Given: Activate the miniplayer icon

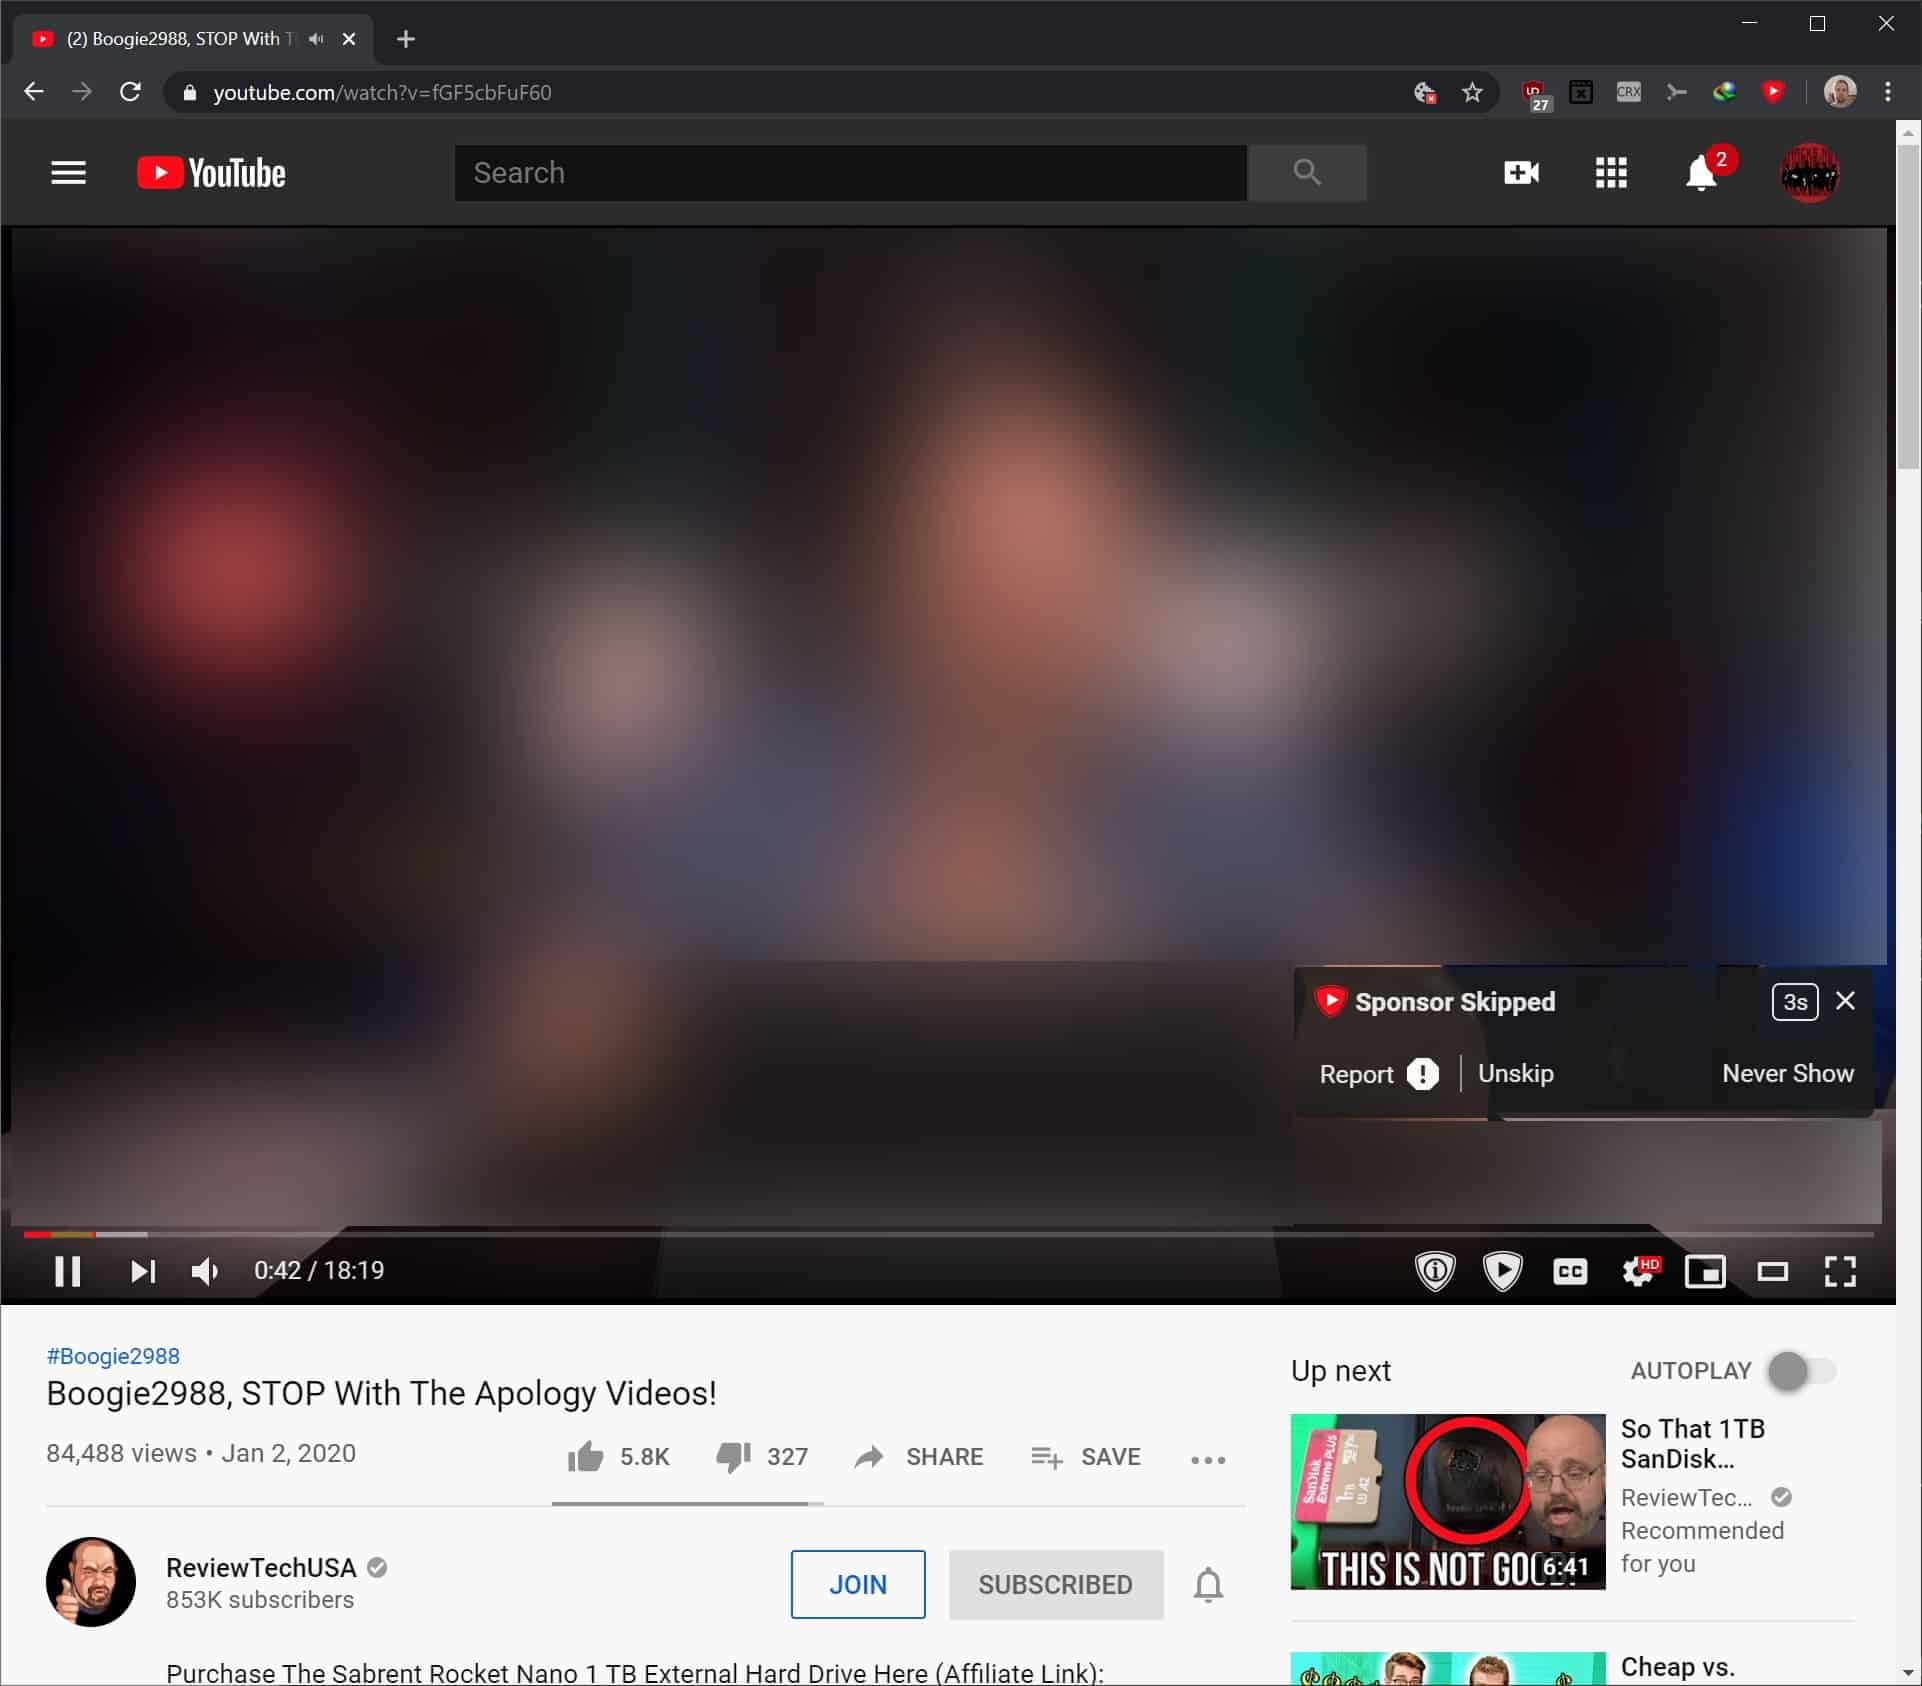Looking at the screenshot, I should pyautogui.click(x=1706, y=1271).
